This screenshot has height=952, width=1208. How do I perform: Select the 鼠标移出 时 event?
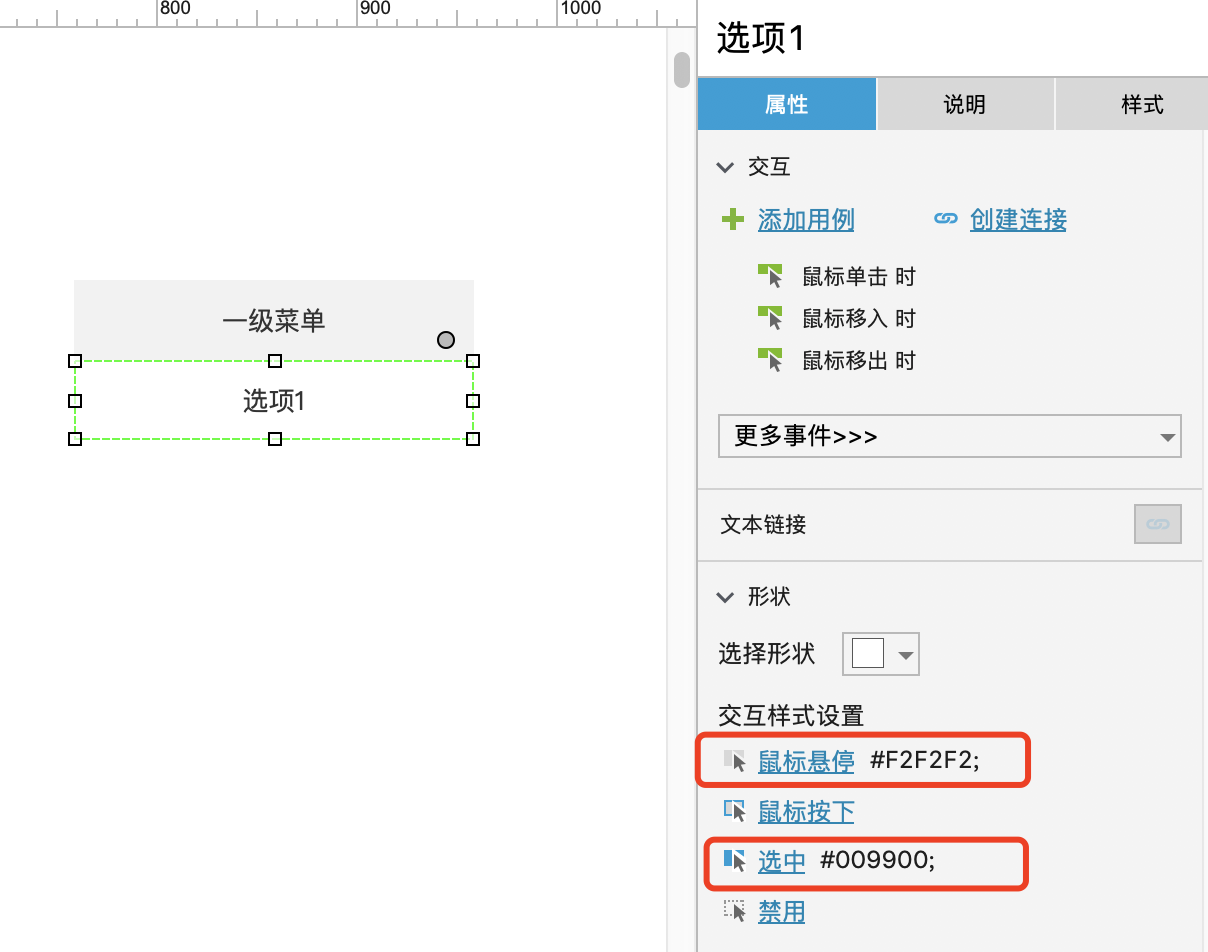(859, 360)
